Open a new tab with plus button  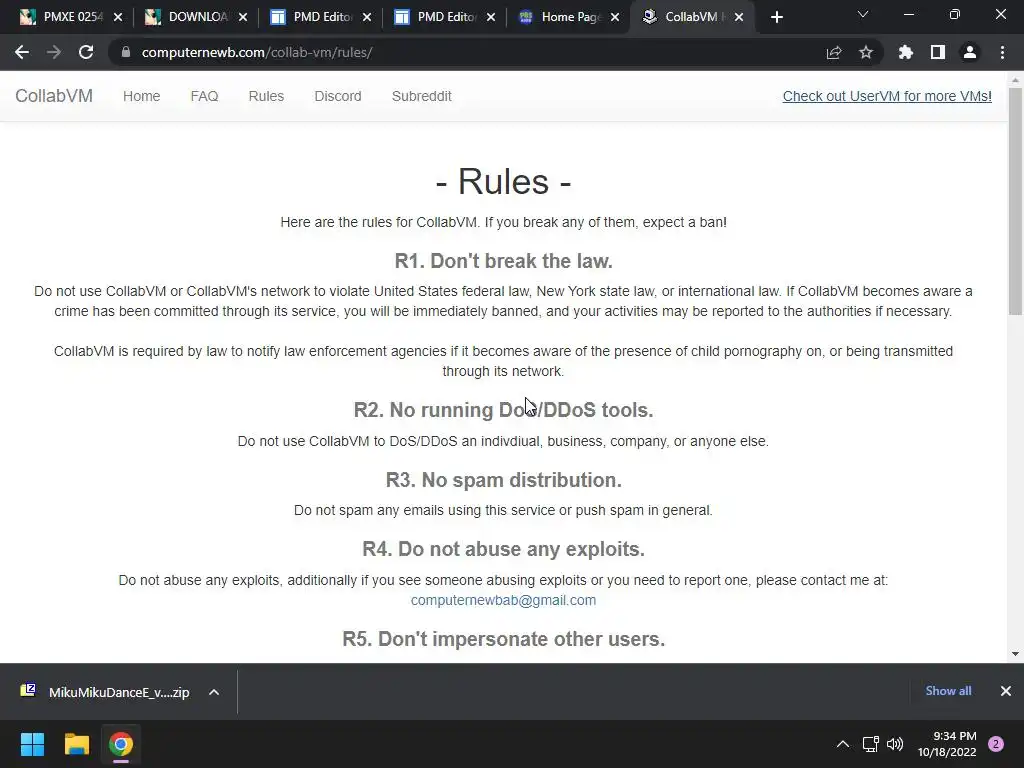776,17
